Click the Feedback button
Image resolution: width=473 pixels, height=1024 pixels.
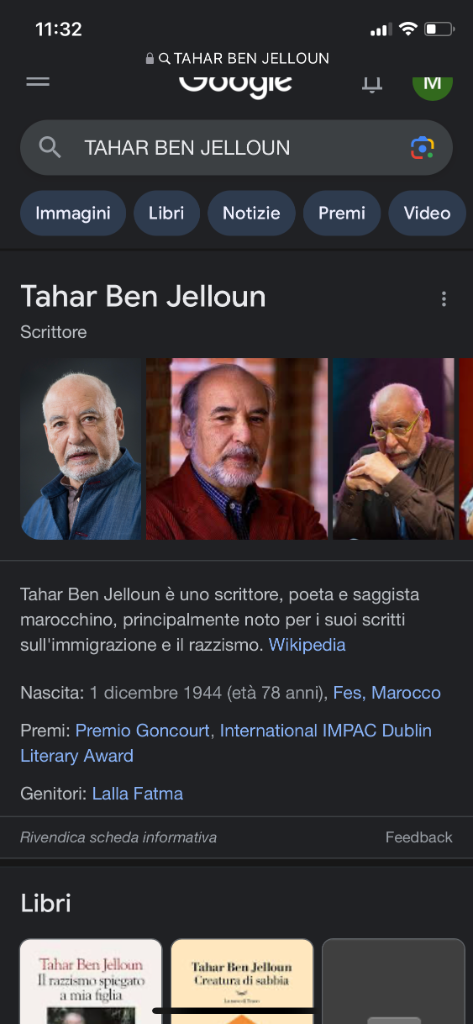tap(419, 837)
